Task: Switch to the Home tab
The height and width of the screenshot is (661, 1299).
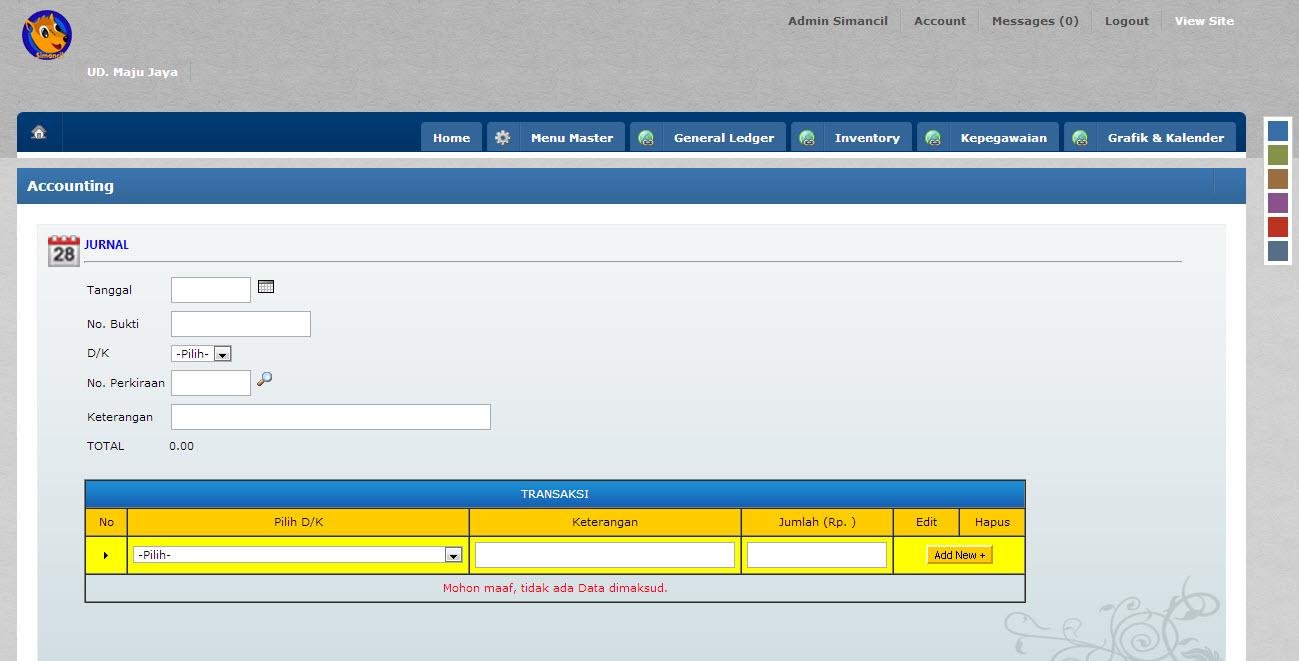Action: coord(451,137)
